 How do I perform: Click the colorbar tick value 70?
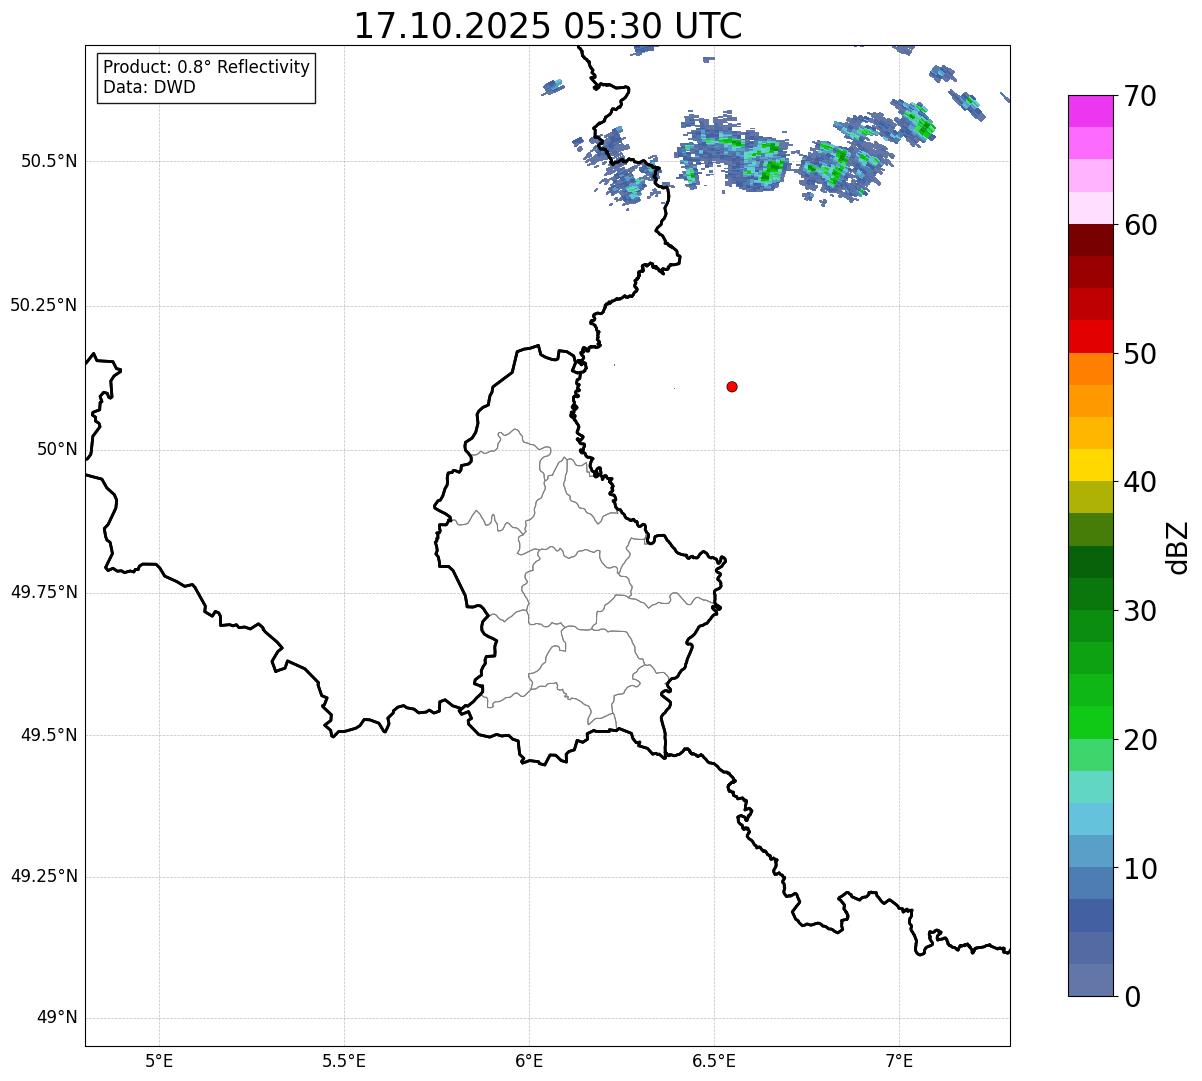coord(1140,96)
